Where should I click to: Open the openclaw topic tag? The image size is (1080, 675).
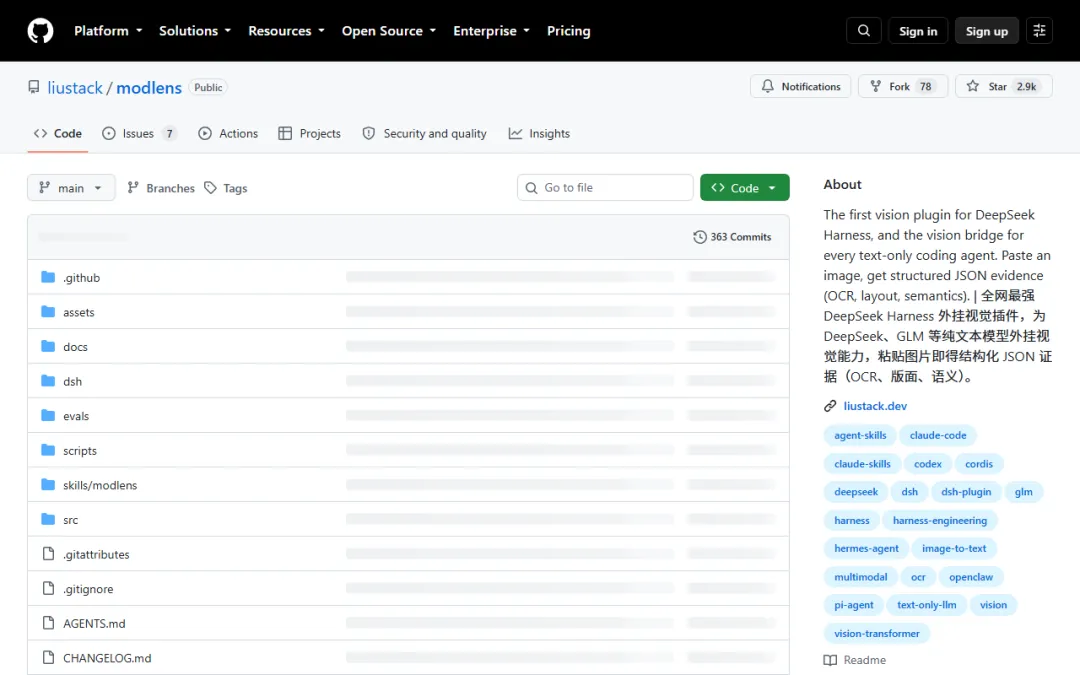click(x=970, y=577)
